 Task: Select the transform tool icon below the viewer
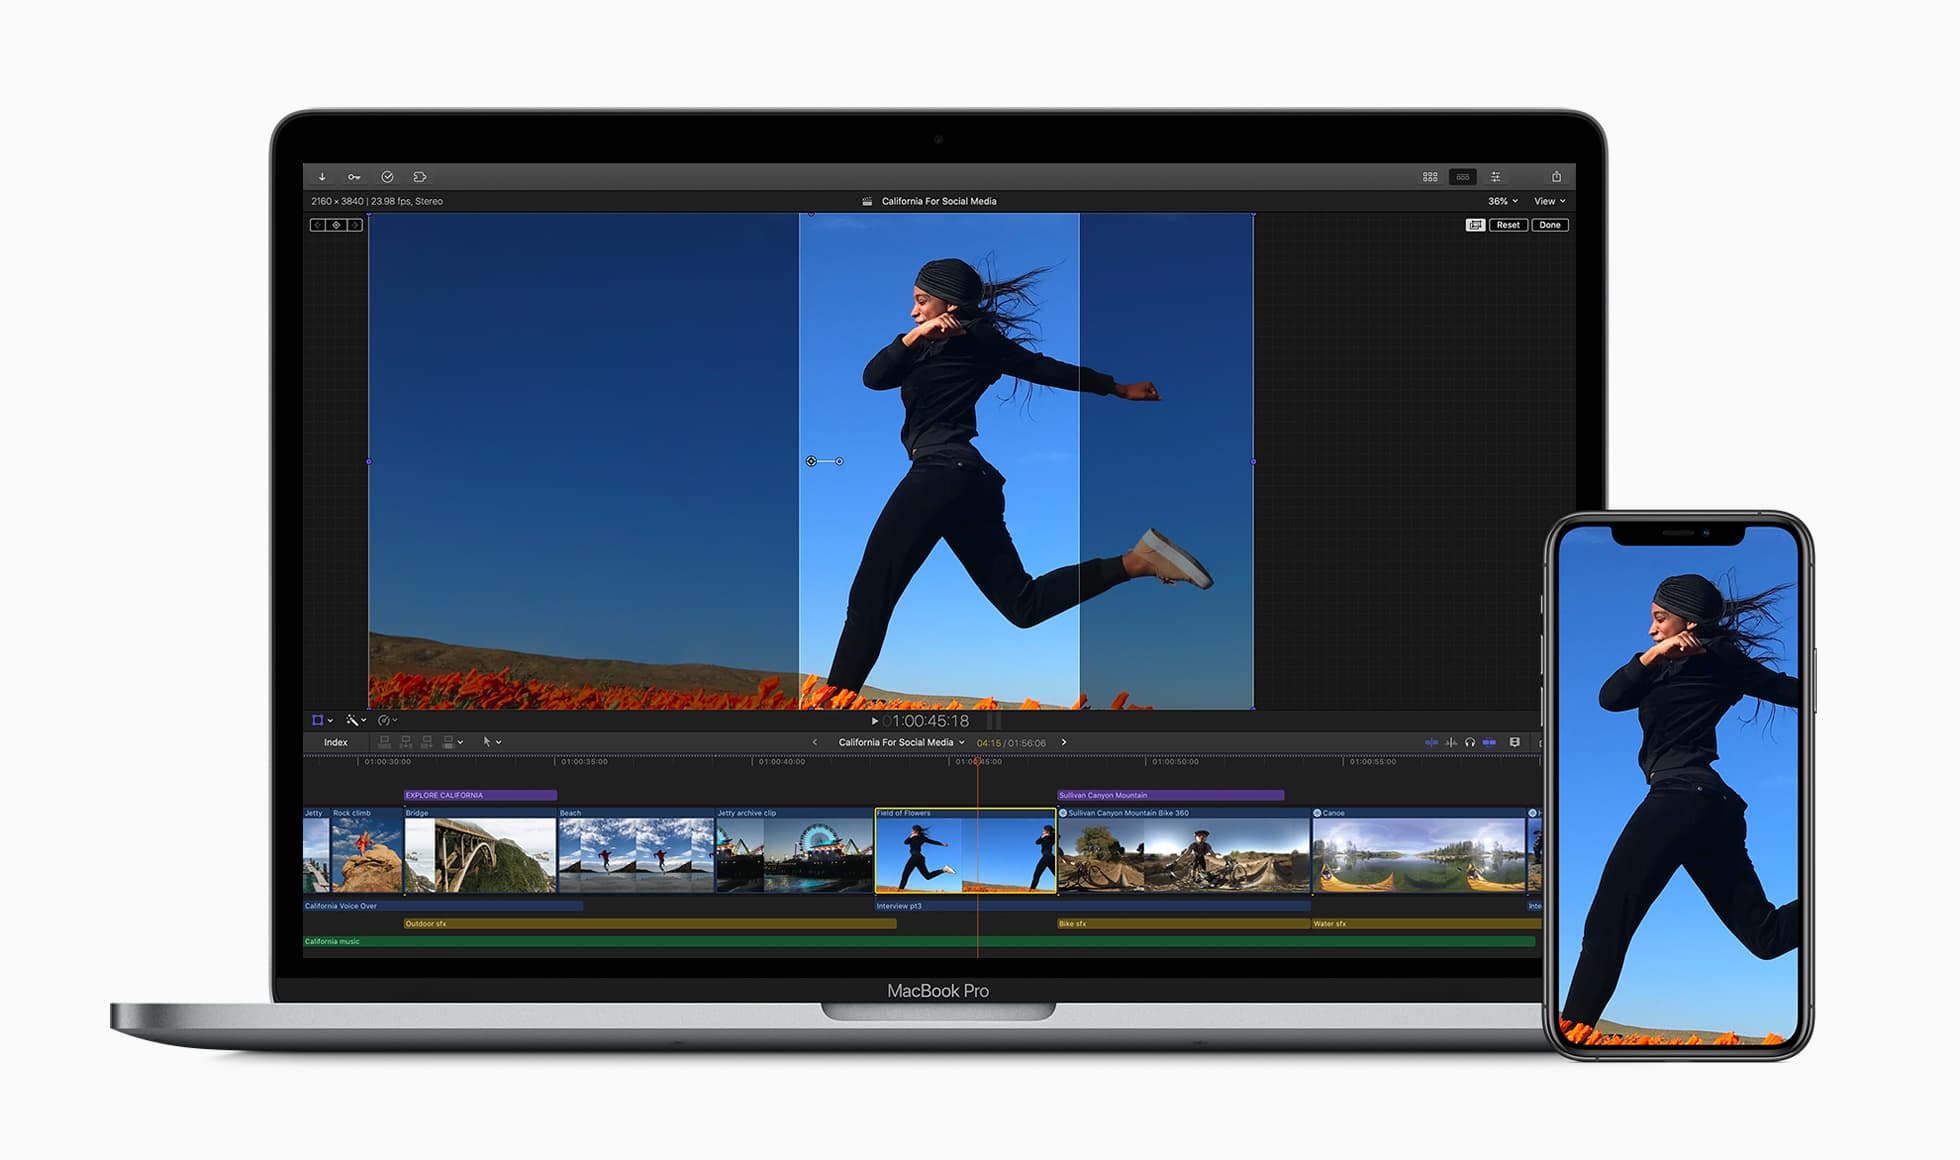[x=318, y=720]
